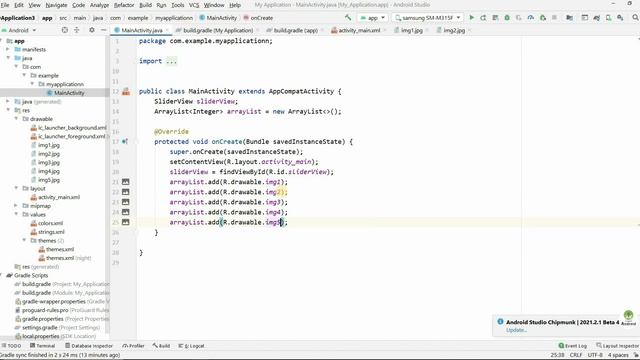
Task: Click CRLF line separator in status bar
Action: click(x=576, y=355)
